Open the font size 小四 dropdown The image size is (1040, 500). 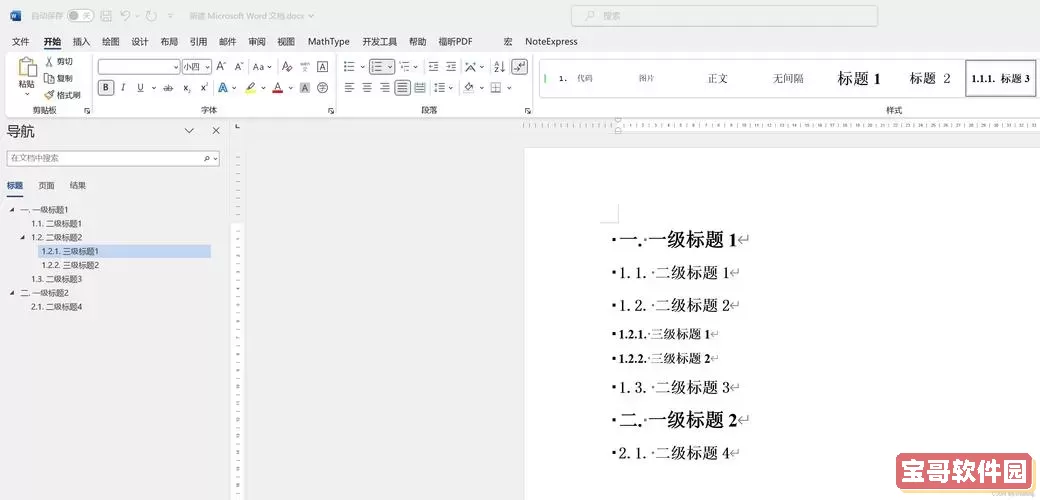207,67
